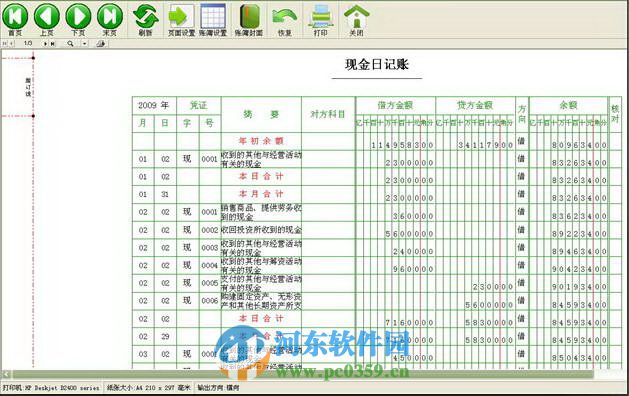Click the 年初余额 row label
Image resolution: width=629 pixels, height=396 pixels.
(261, 141)
